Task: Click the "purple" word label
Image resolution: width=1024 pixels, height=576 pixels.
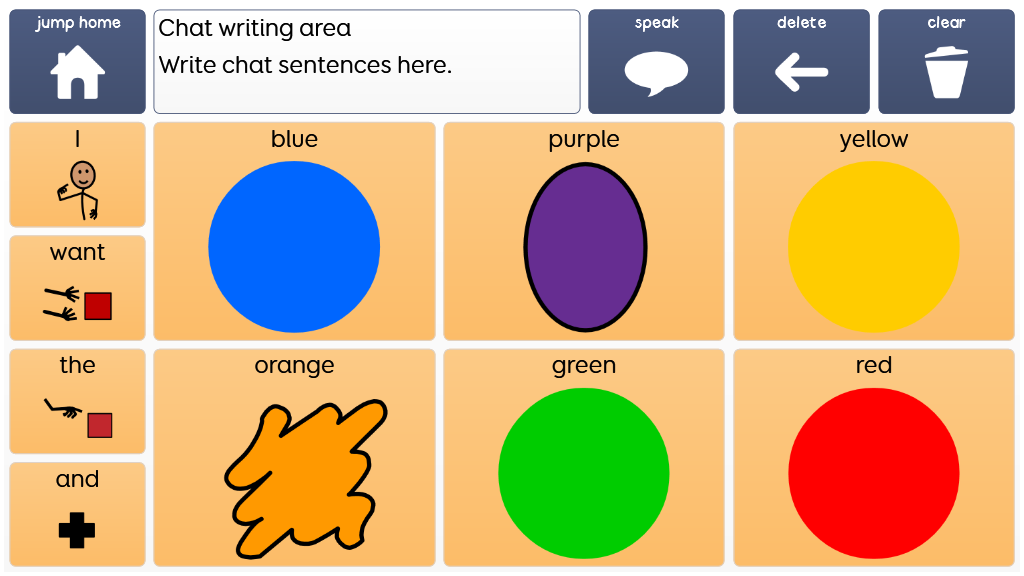Action: [x=584, y=140]
